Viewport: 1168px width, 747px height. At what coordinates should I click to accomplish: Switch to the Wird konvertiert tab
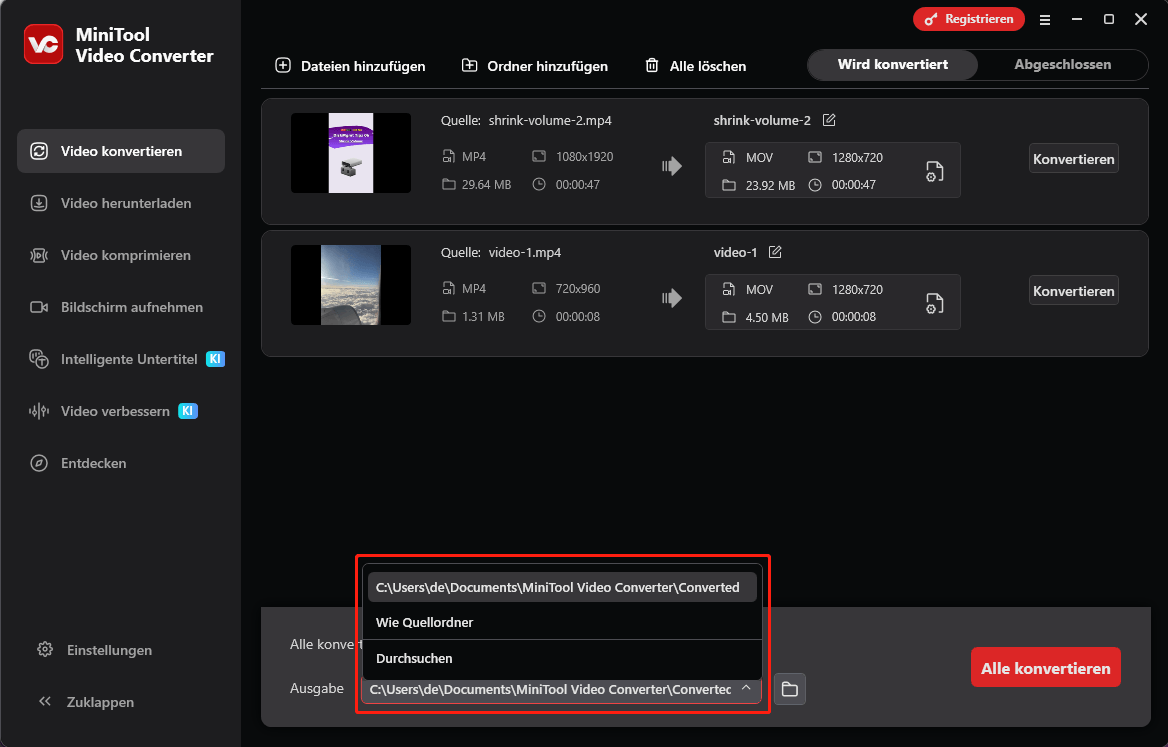tap(892, 65)
